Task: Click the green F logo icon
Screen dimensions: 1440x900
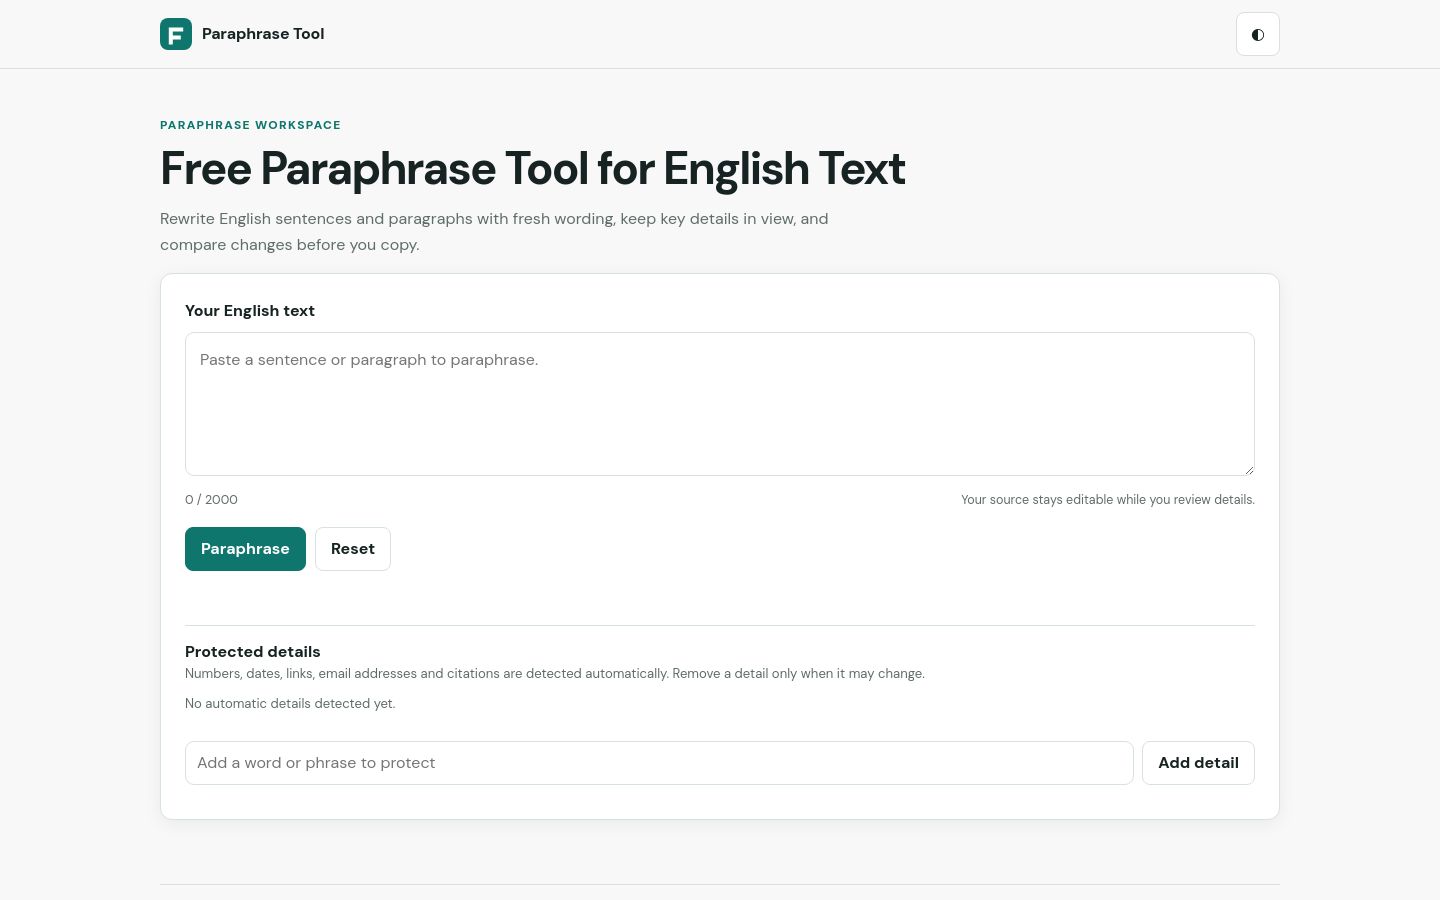Action: [x=176, y=34]
